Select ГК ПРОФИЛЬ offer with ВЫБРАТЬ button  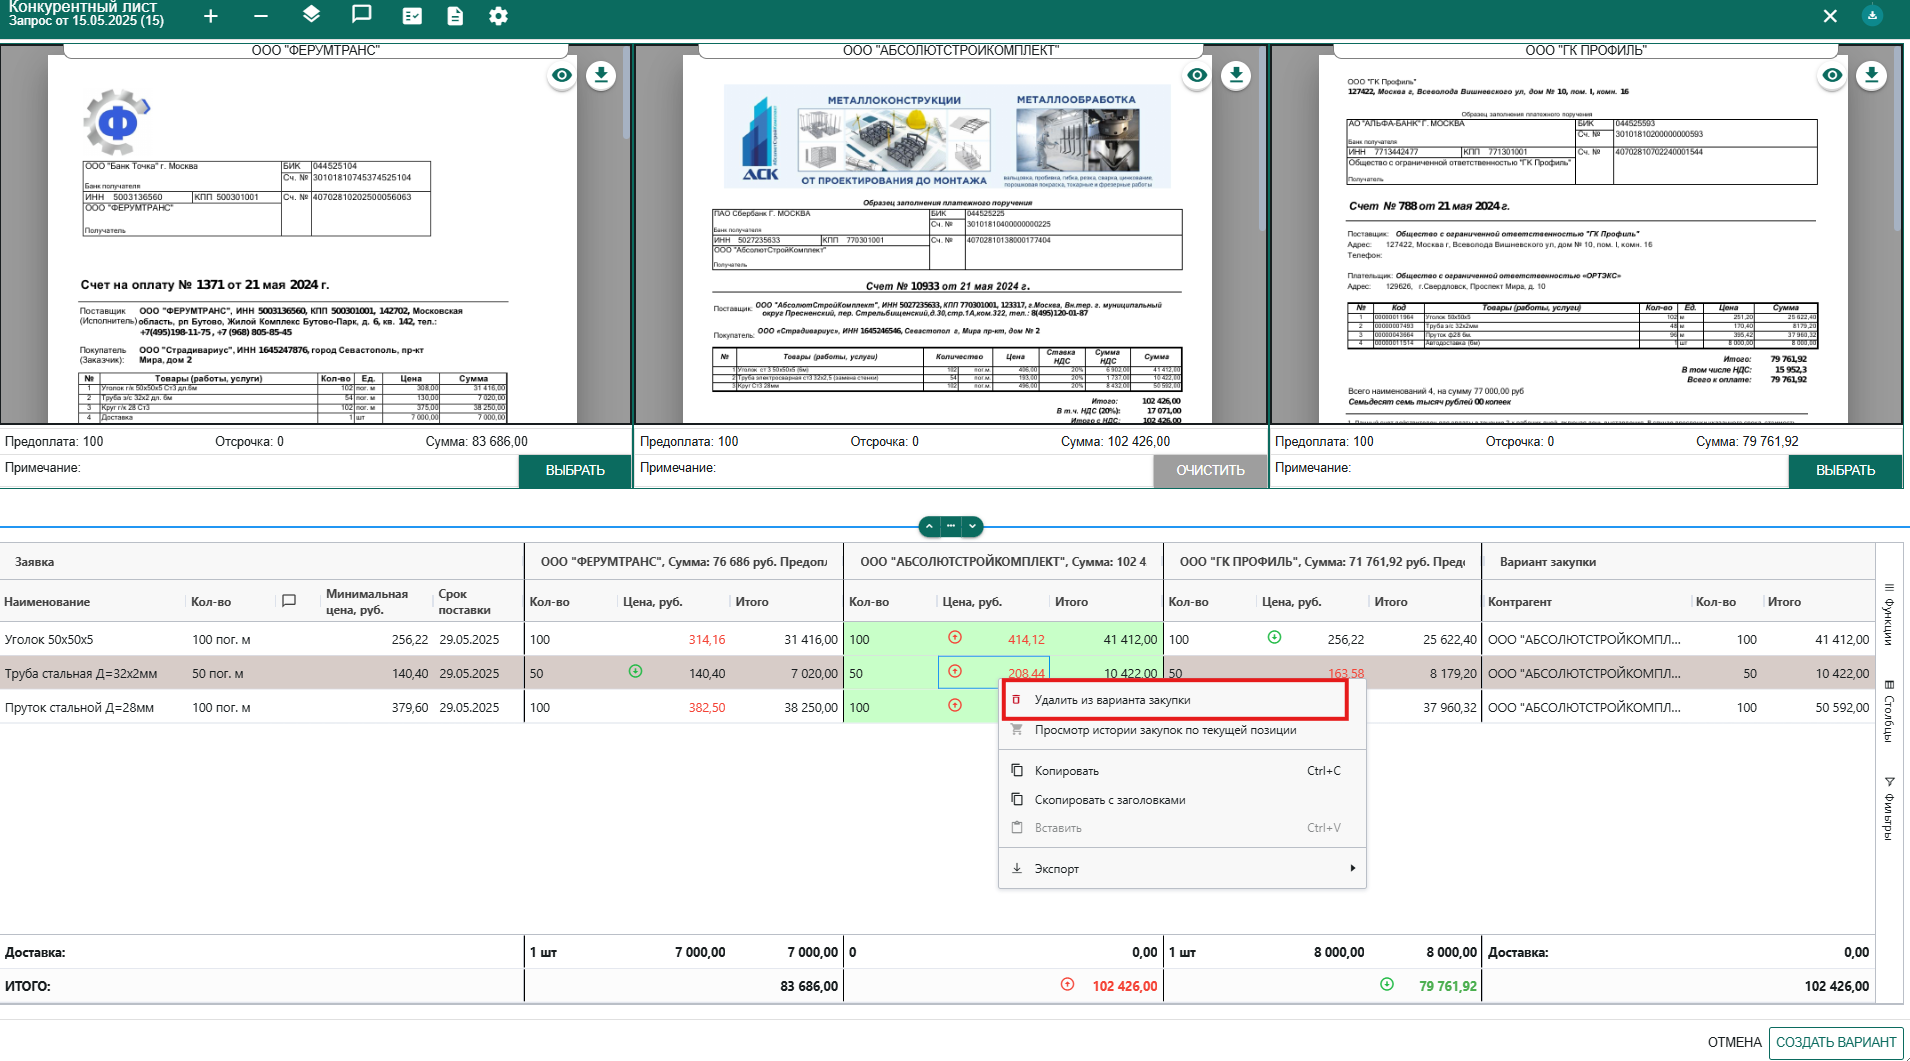(x=1845, y=470)
